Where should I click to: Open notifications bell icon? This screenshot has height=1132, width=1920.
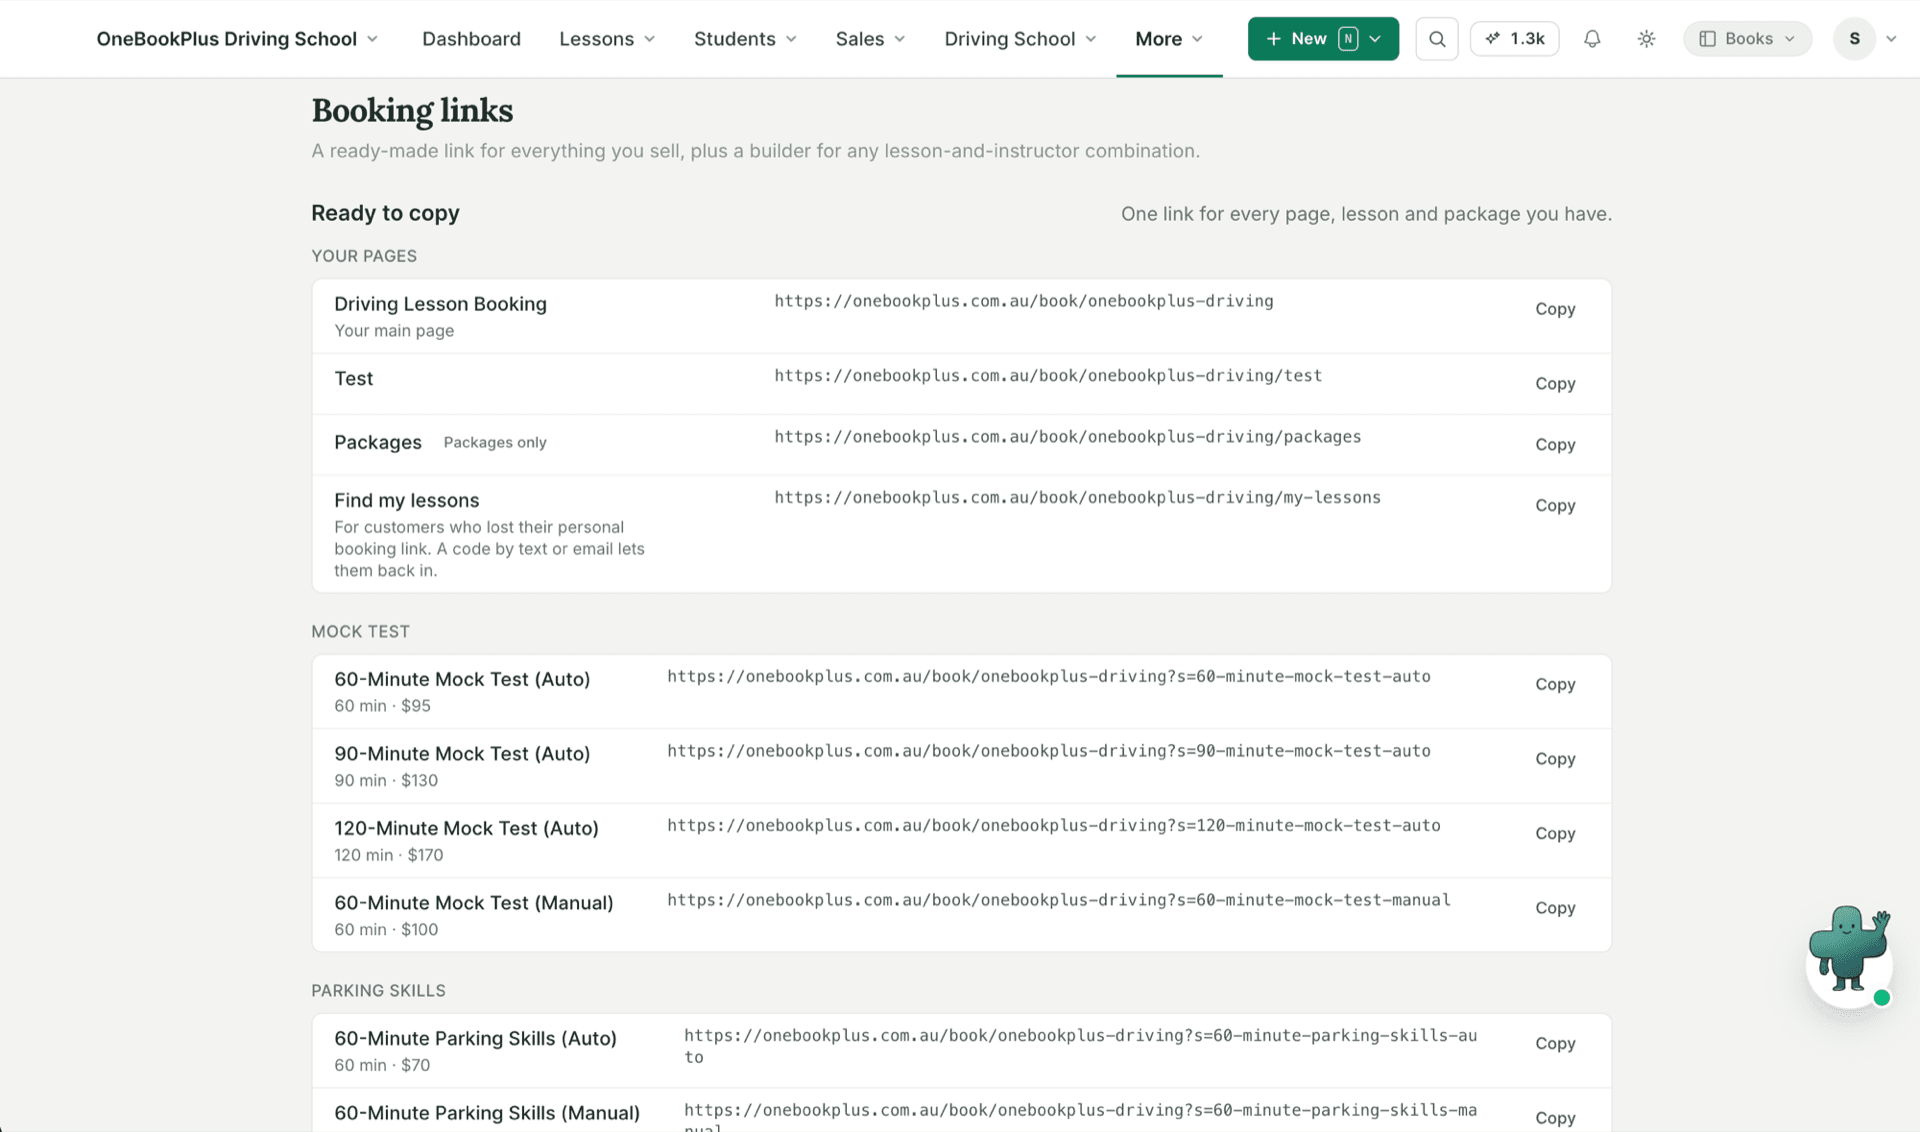coord(1592,39)
